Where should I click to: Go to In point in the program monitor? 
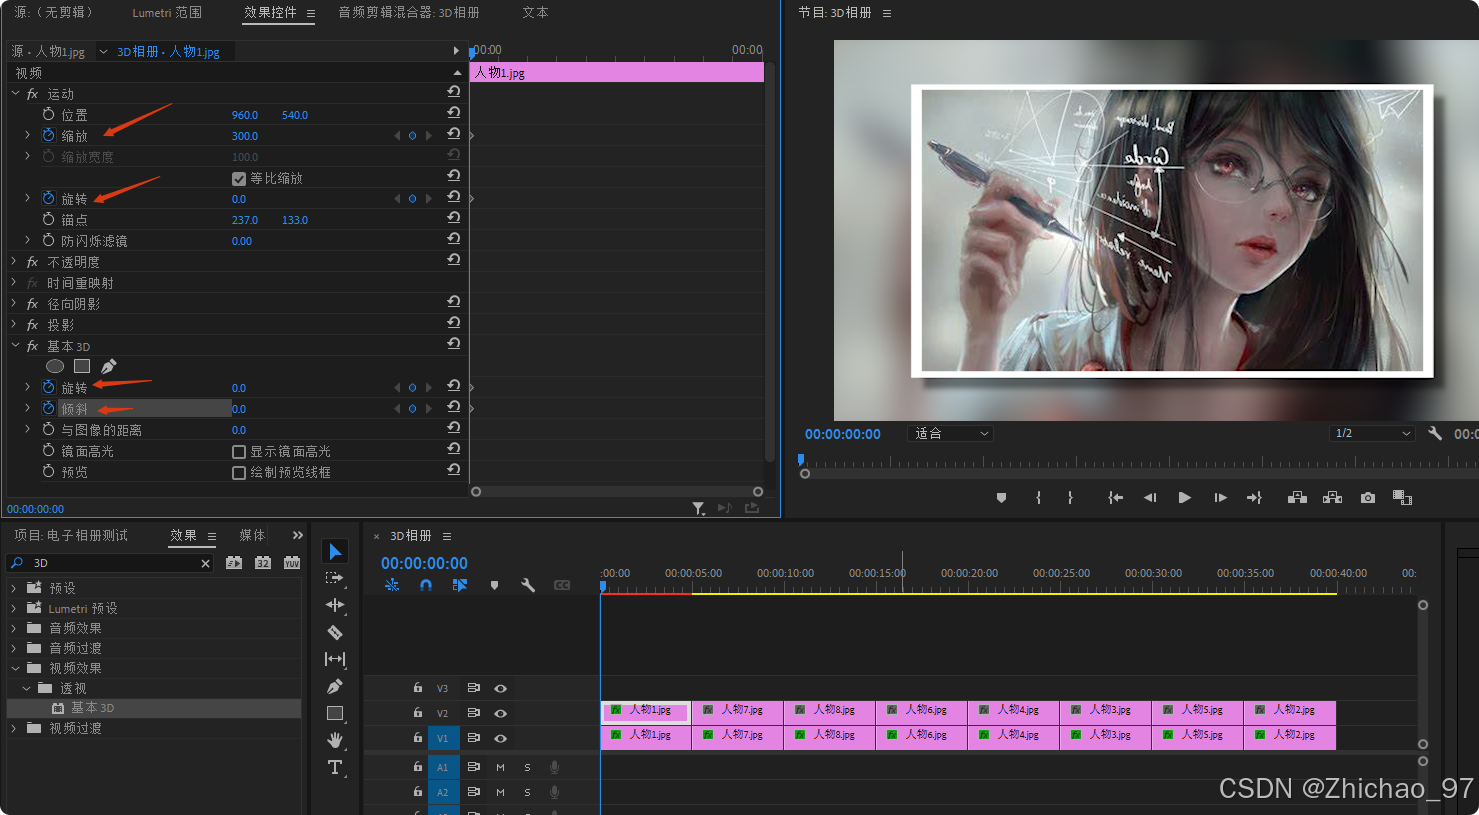coord(1116,498)
